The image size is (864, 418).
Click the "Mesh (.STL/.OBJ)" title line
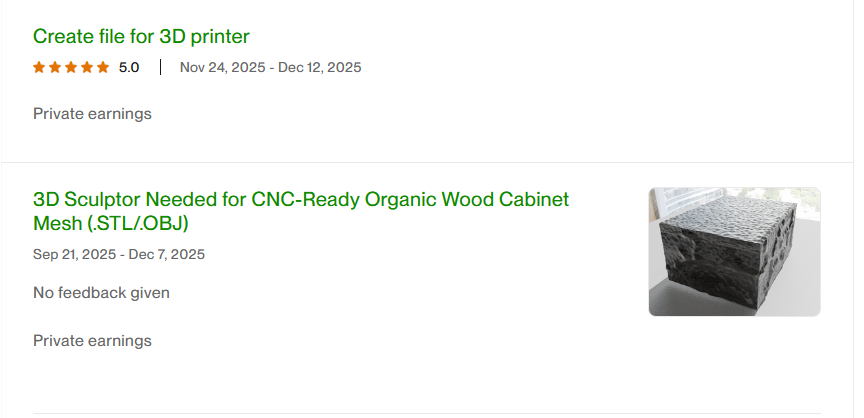pos(110,223)
